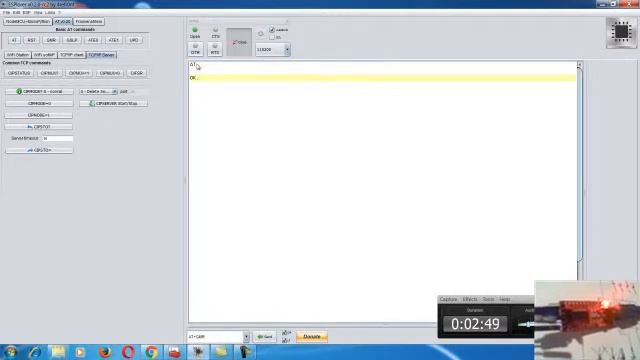640x360 pixels.
Task: Click the CIPMUX? button
Action: pyautogui.click(x=49, y=73)
